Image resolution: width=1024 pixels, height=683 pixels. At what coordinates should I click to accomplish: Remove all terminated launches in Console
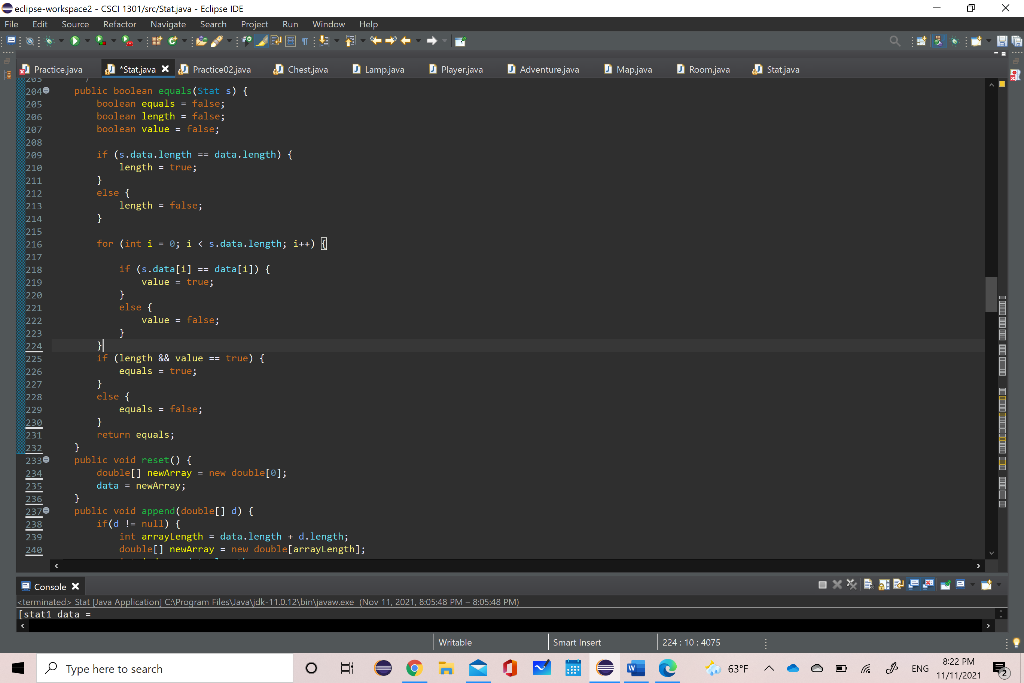(x=852, y=584)
